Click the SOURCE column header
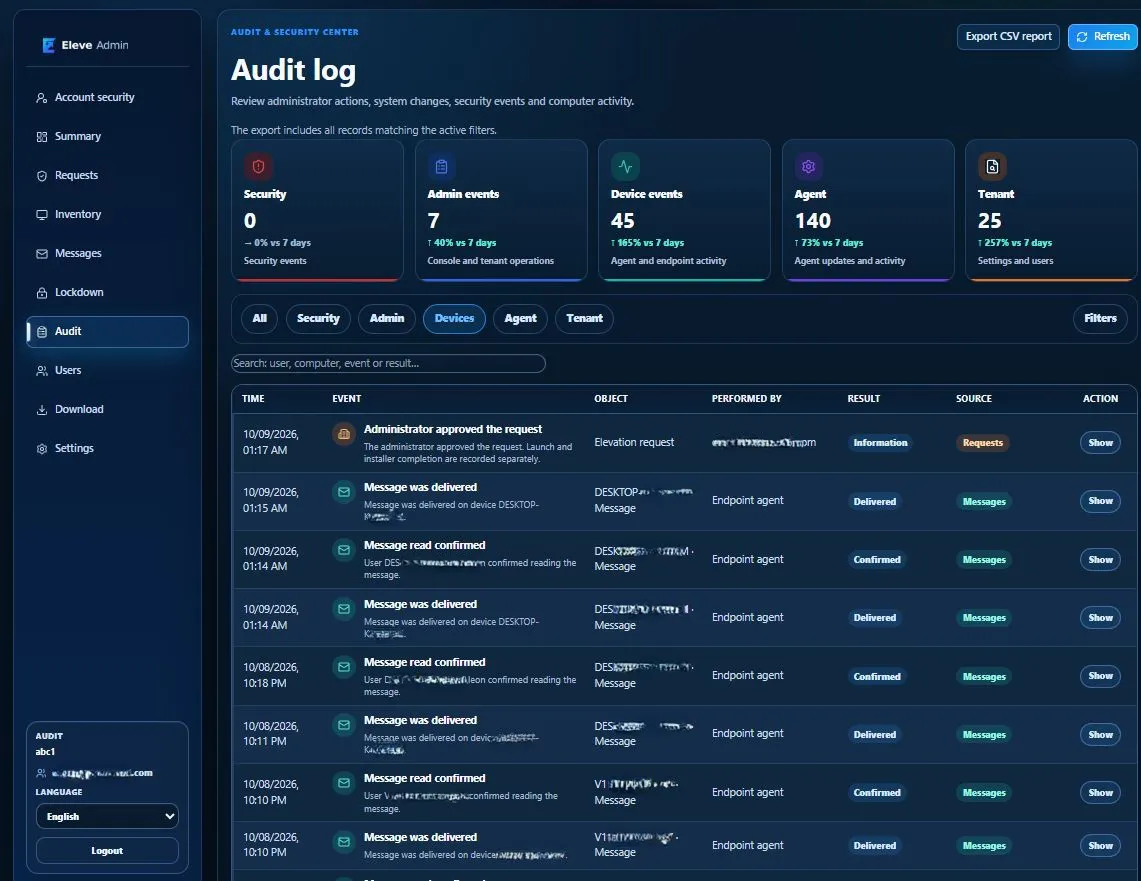Screen dimensions: 1141x881 (974, 399)
